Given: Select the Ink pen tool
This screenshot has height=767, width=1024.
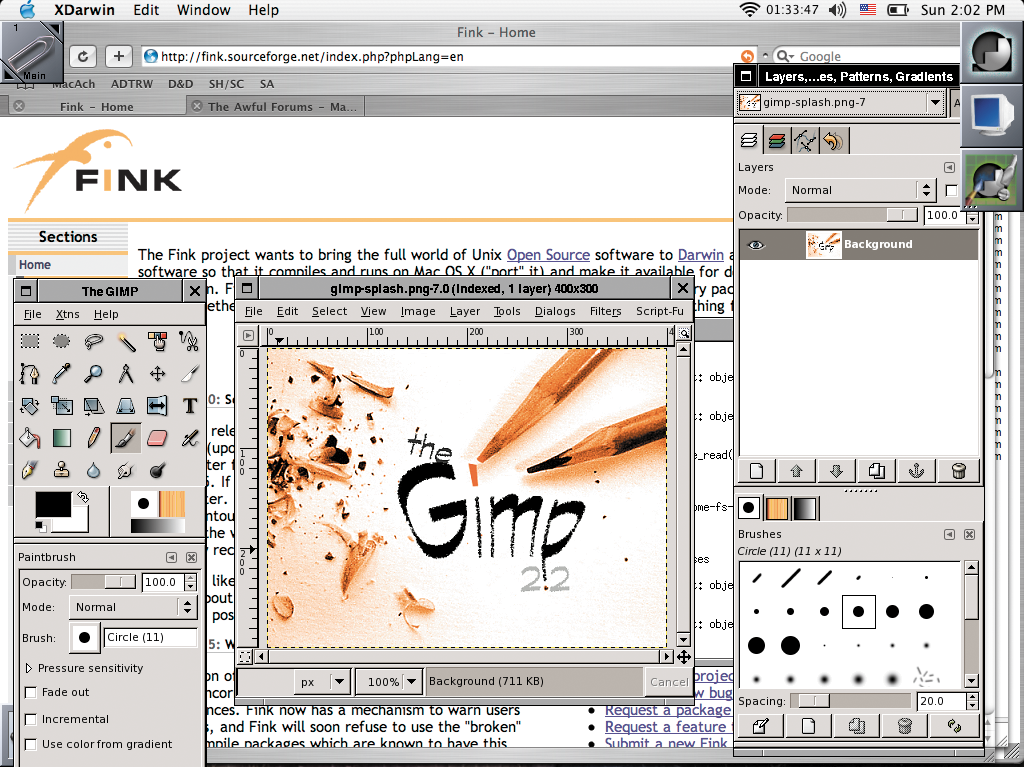Looking at the screenshot, I should [29, 470].
